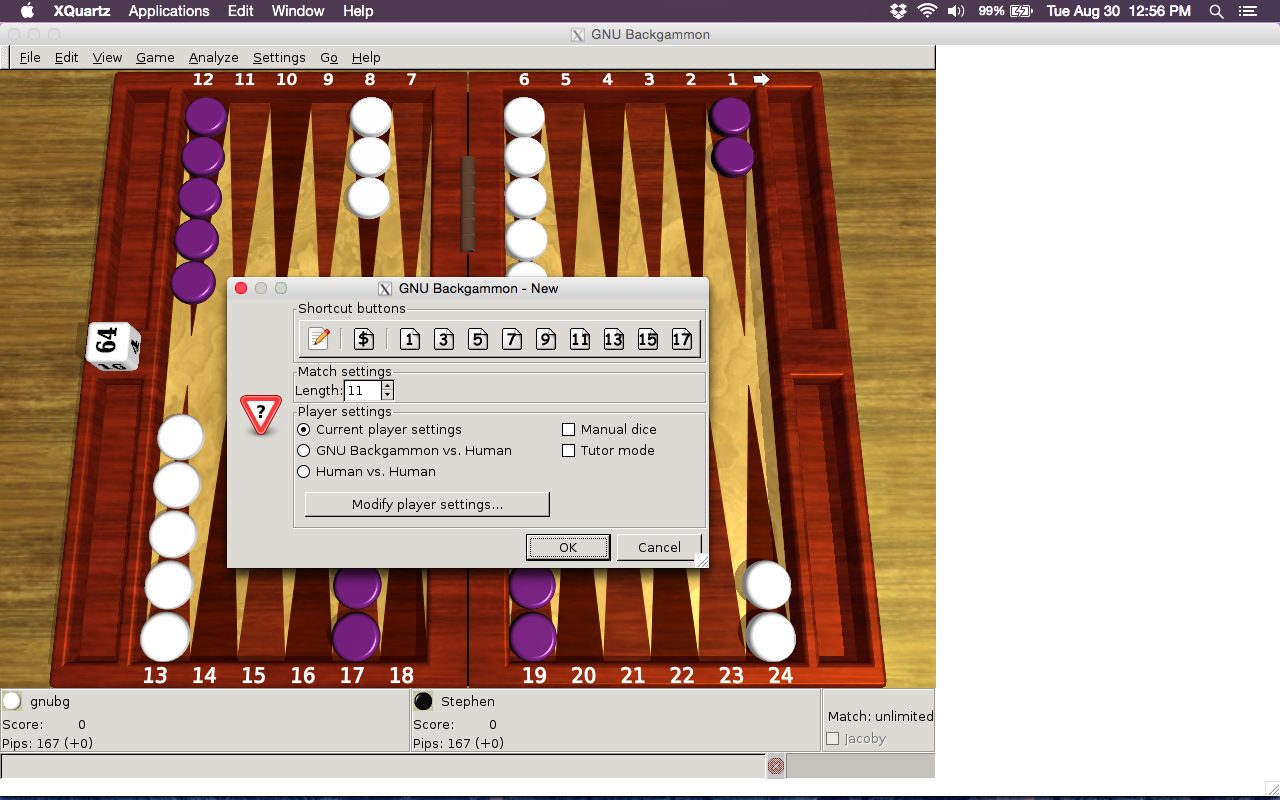Click the status bar message field
Viewport: 1280px width, 800px height.
[383, 766]
